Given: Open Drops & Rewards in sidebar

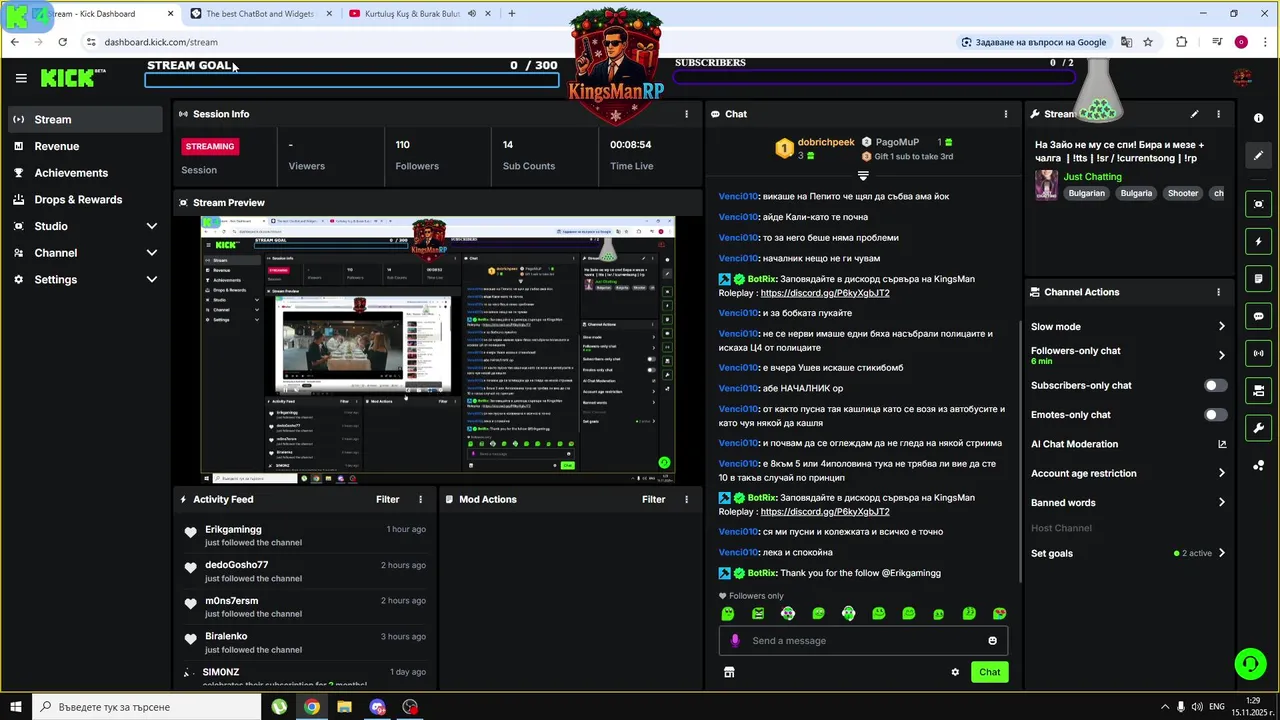Looking at the screenshot, I should click(85, 199).
